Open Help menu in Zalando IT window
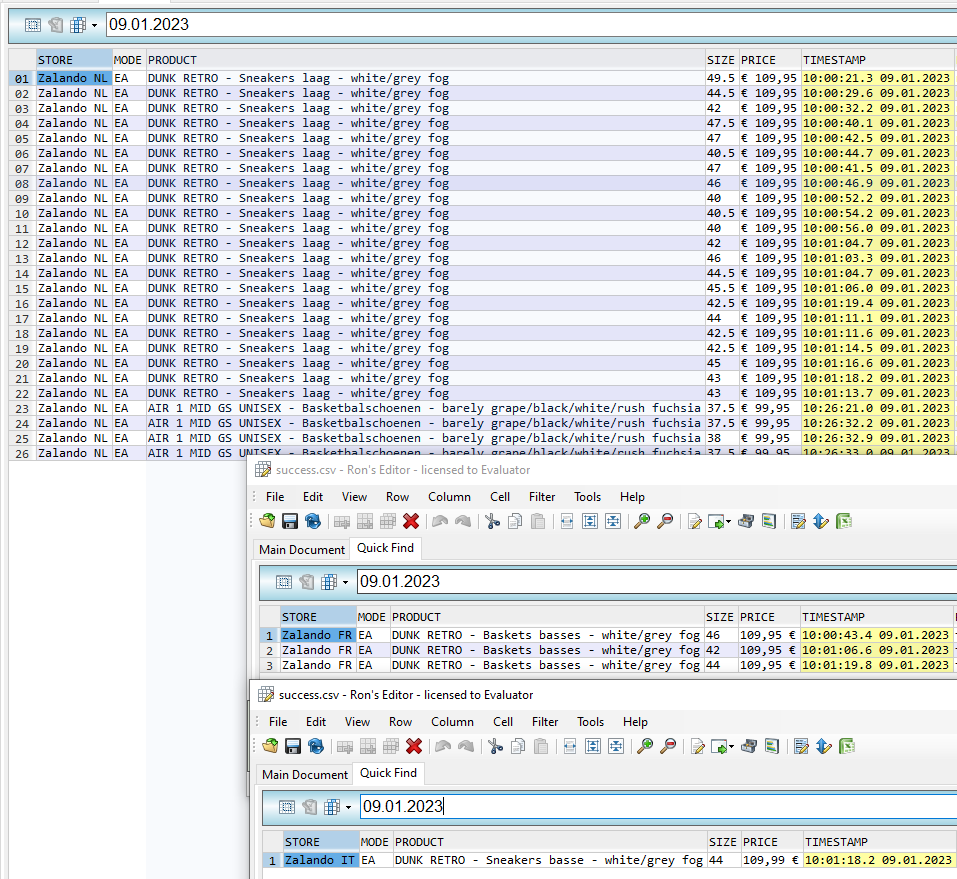This screenshot has width=957, height=879. [x=635, y=722]
